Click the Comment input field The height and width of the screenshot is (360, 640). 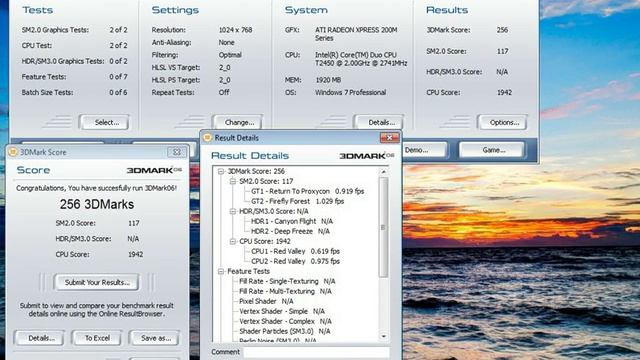point(317,352)
